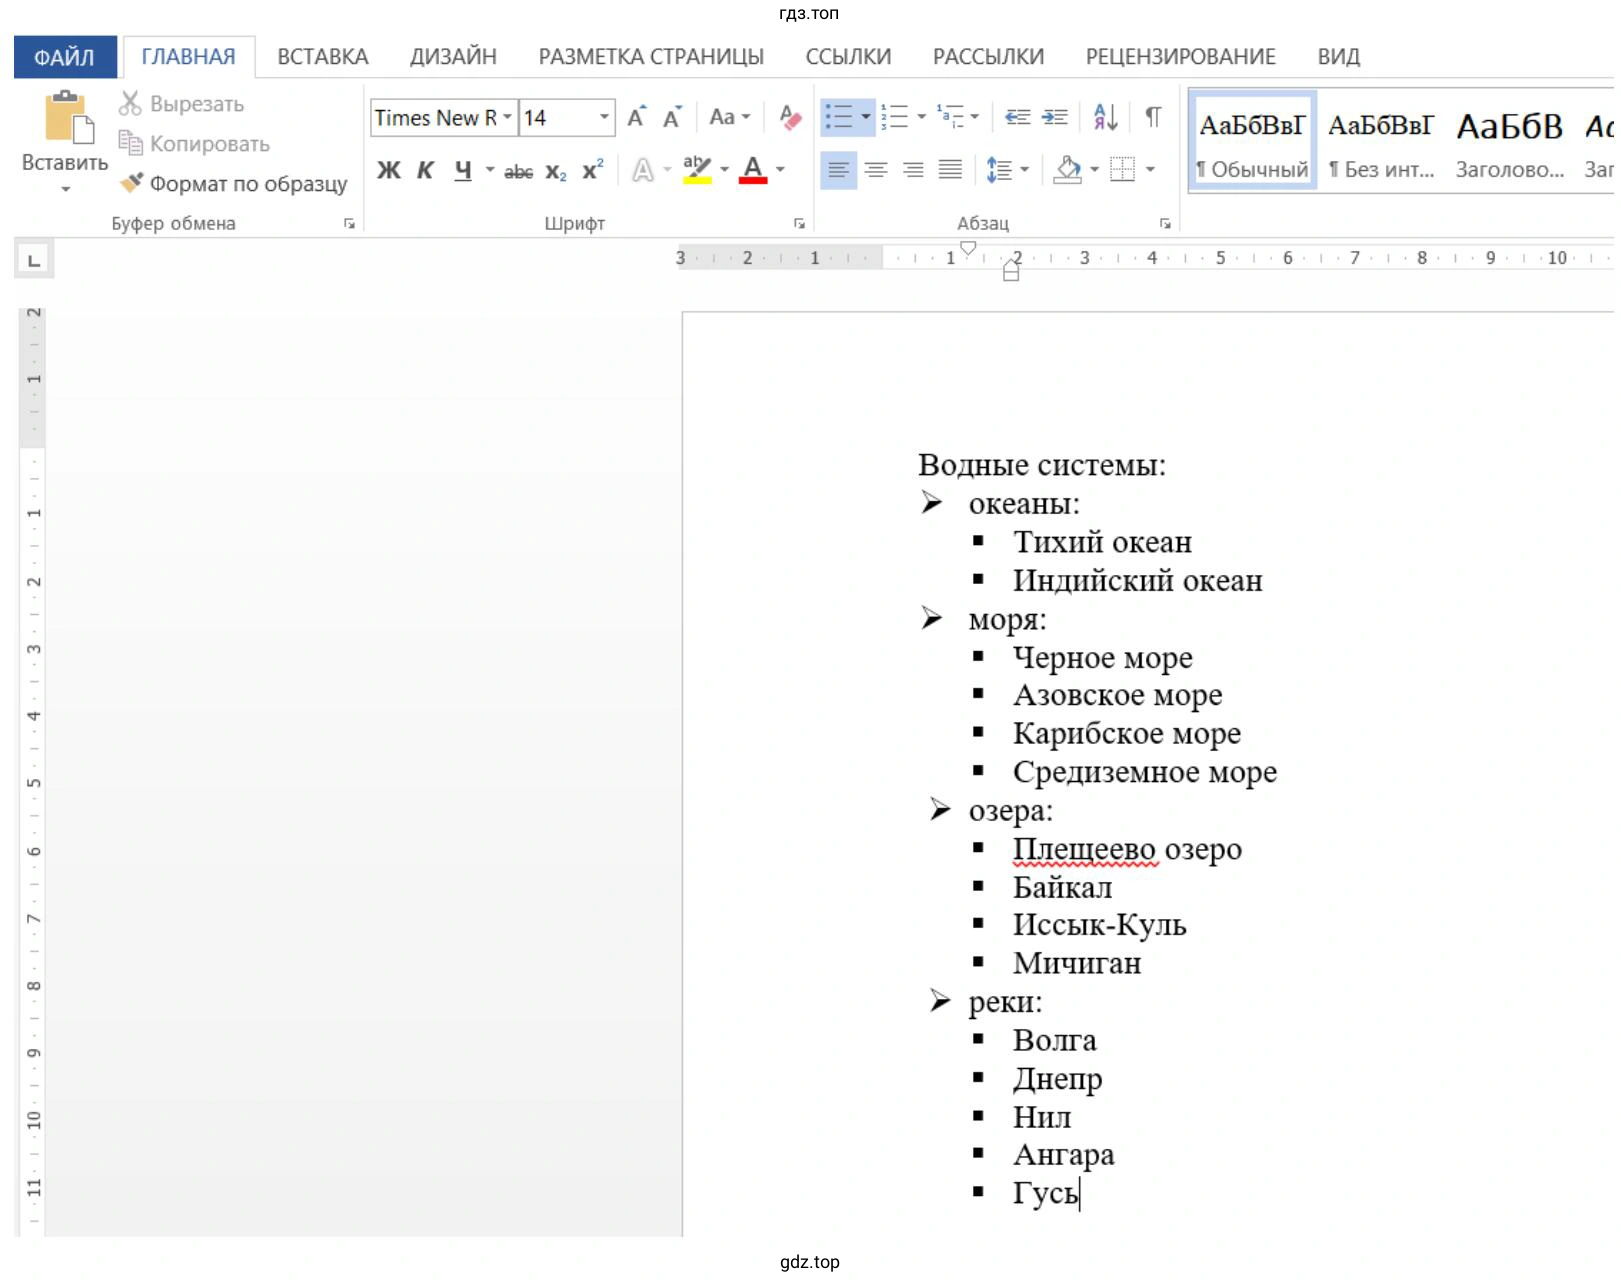Image resolution: width=1621 pixels, height=1282 pixels.
Task: Open the font color dropdown arrow
Action: click(x=780, y=170)
